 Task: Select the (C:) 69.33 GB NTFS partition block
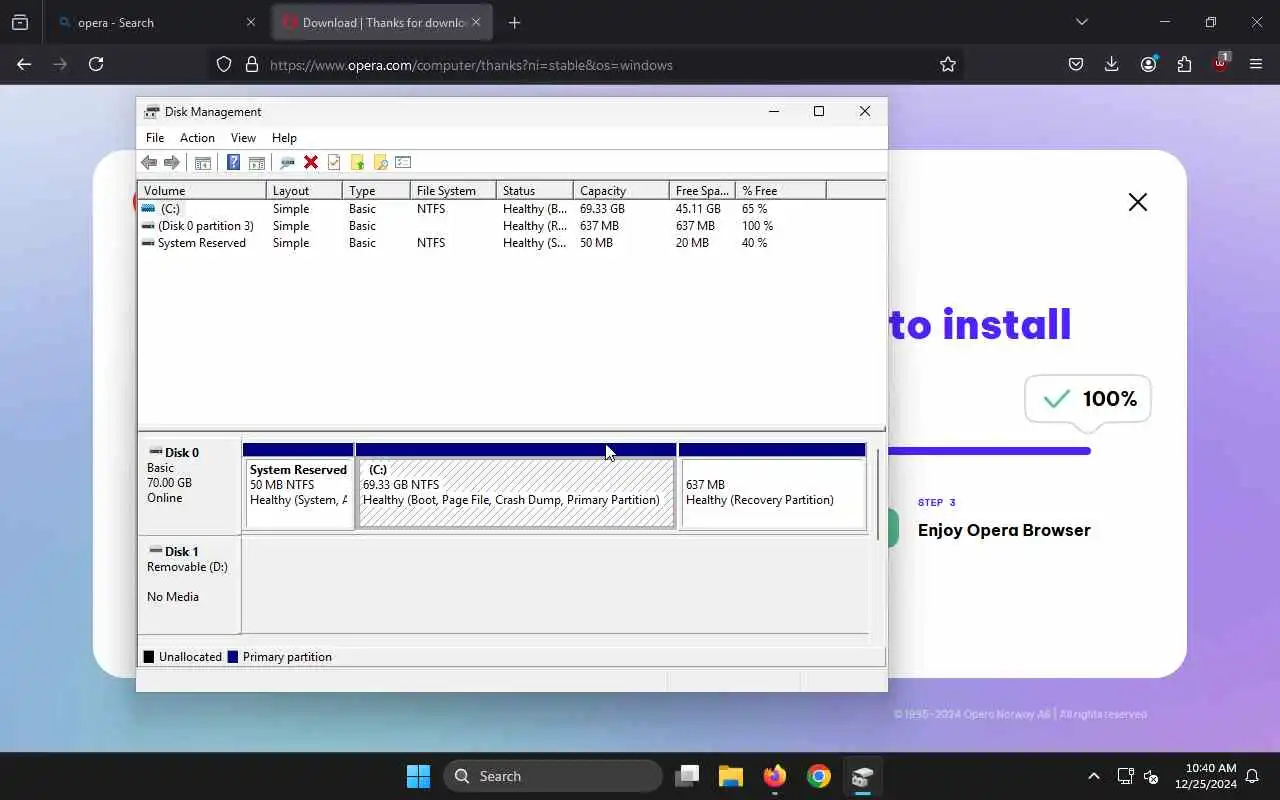click(516, 486)
